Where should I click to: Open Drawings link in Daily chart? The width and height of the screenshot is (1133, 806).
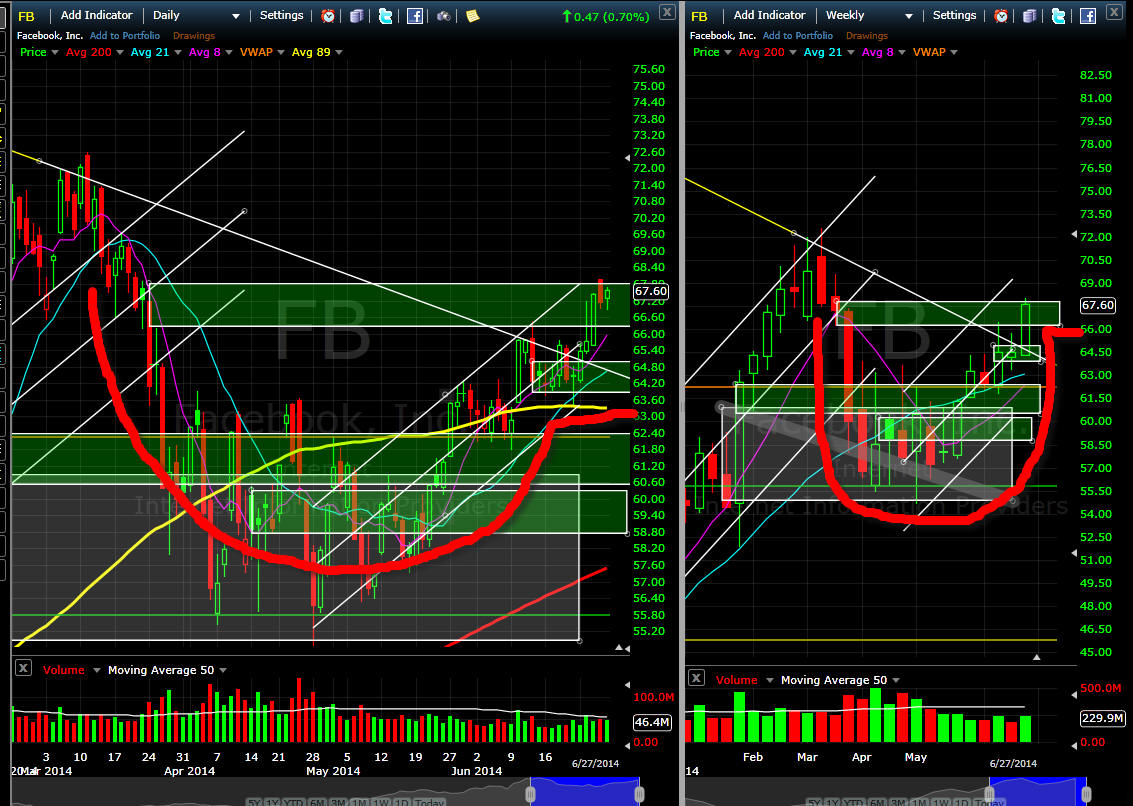194,35
